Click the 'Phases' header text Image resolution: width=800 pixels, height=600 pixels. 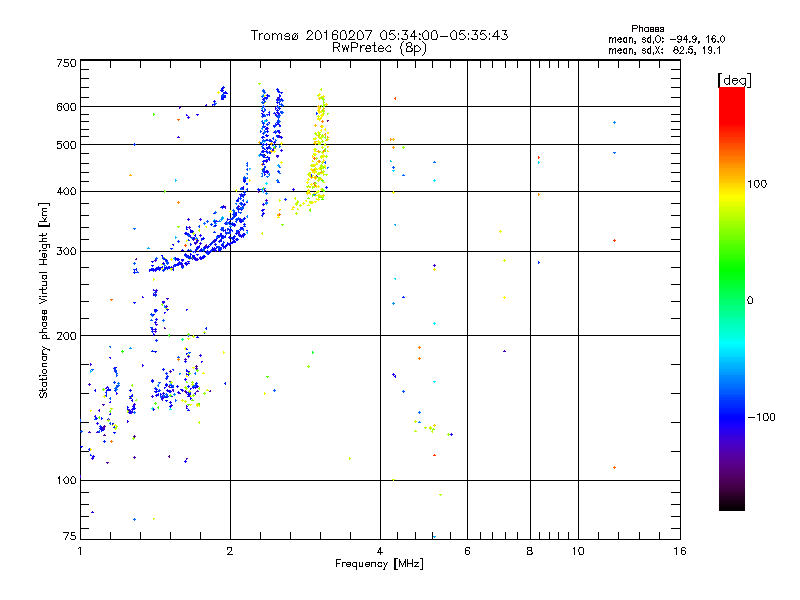point(647,29)
